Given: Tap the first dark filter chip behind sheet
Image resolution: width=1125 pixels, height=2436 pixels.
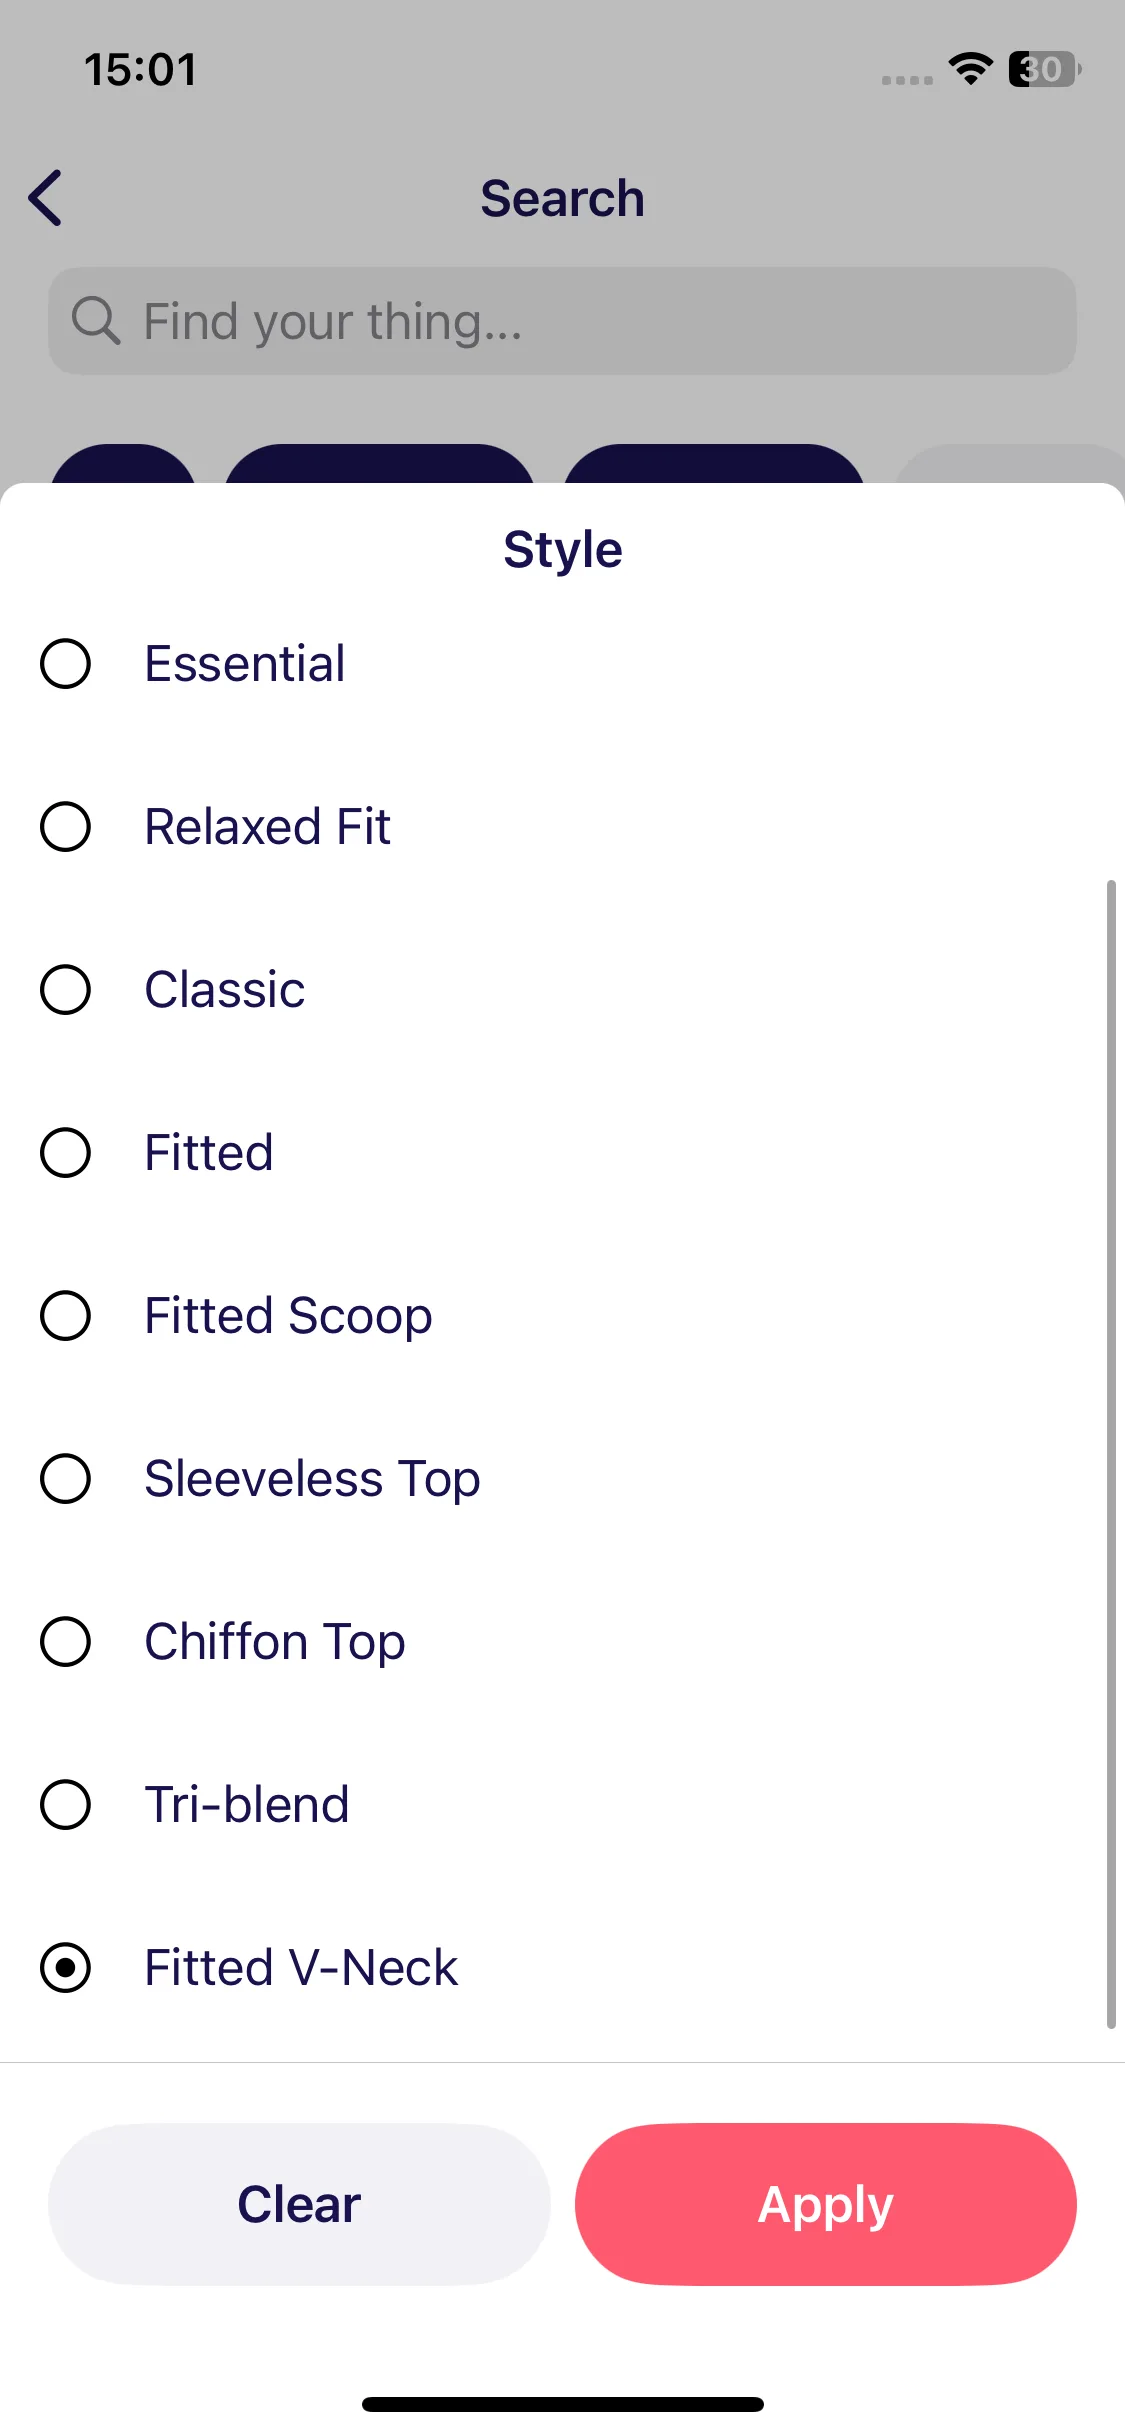Looking at the screenshot, I should click(123, 464).
